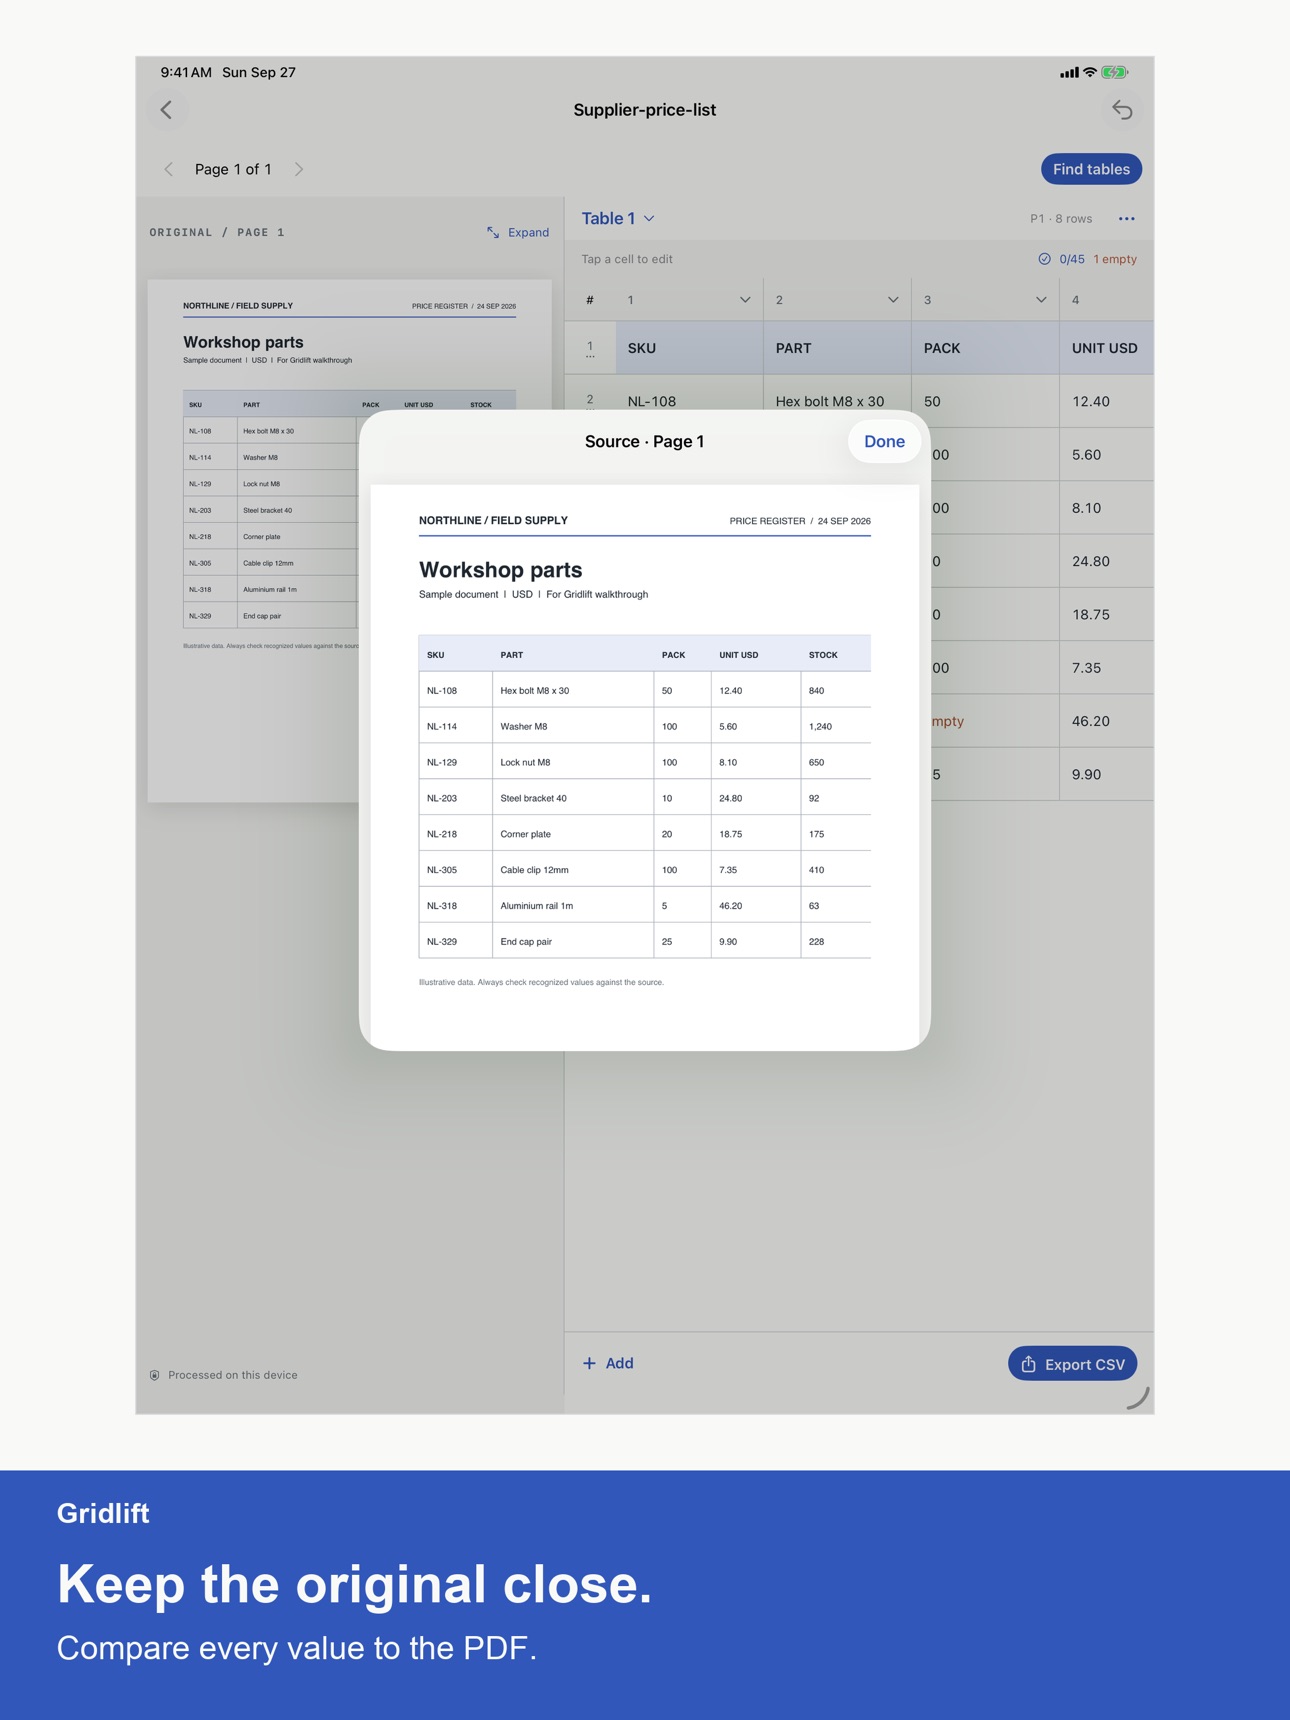1290x1720 pixels.
Task: Tap Steel bracket 40 in the source popup
Action: [x=533, y=798]
